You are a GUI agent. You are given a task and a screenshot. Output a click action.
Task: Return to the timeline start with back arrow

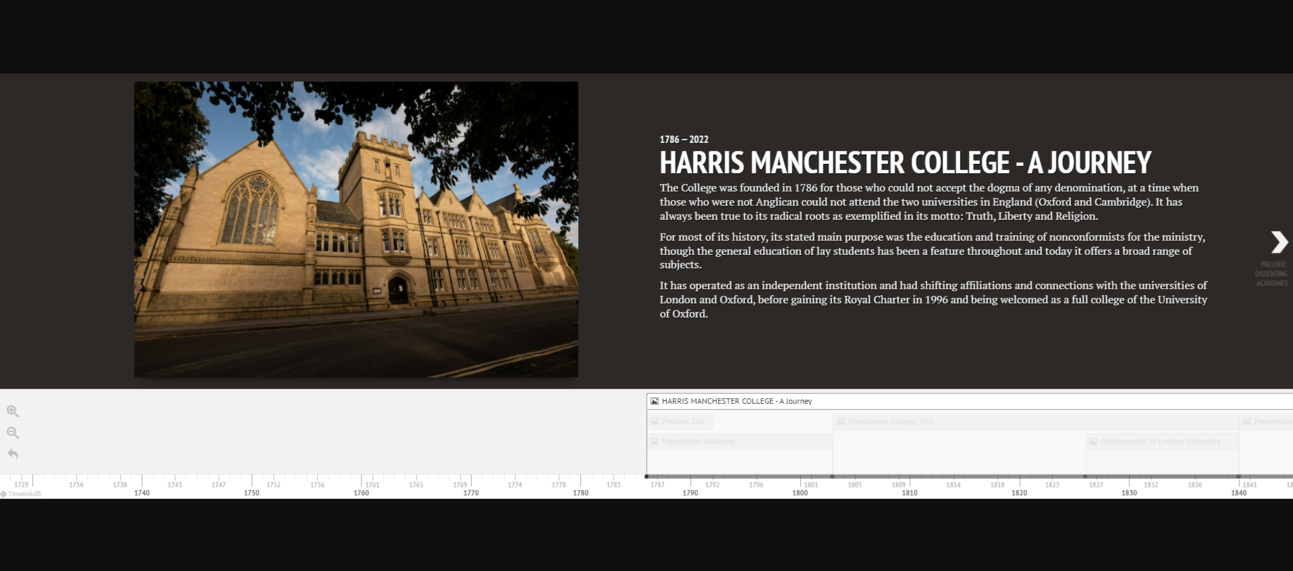click(13, 454)
